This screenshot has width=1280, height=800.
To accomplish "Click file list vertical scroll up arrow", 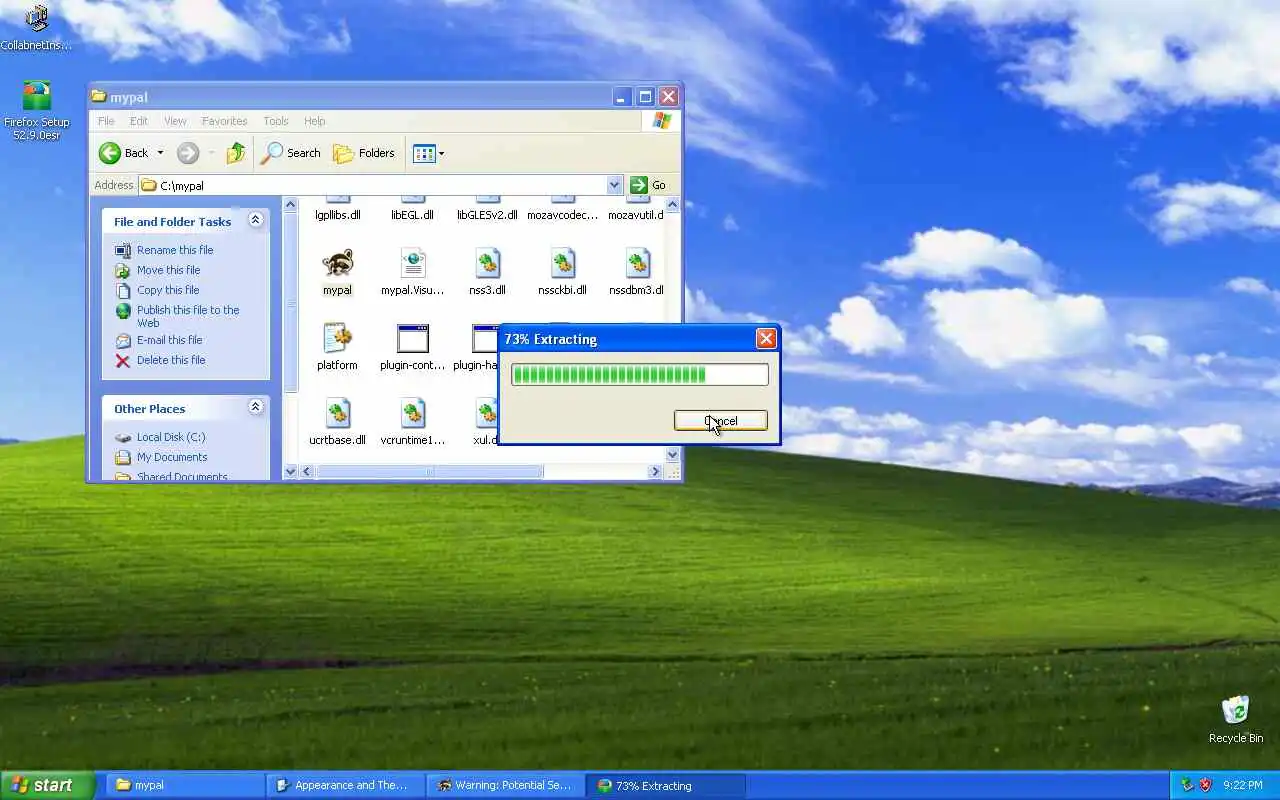I will (672, 205).
